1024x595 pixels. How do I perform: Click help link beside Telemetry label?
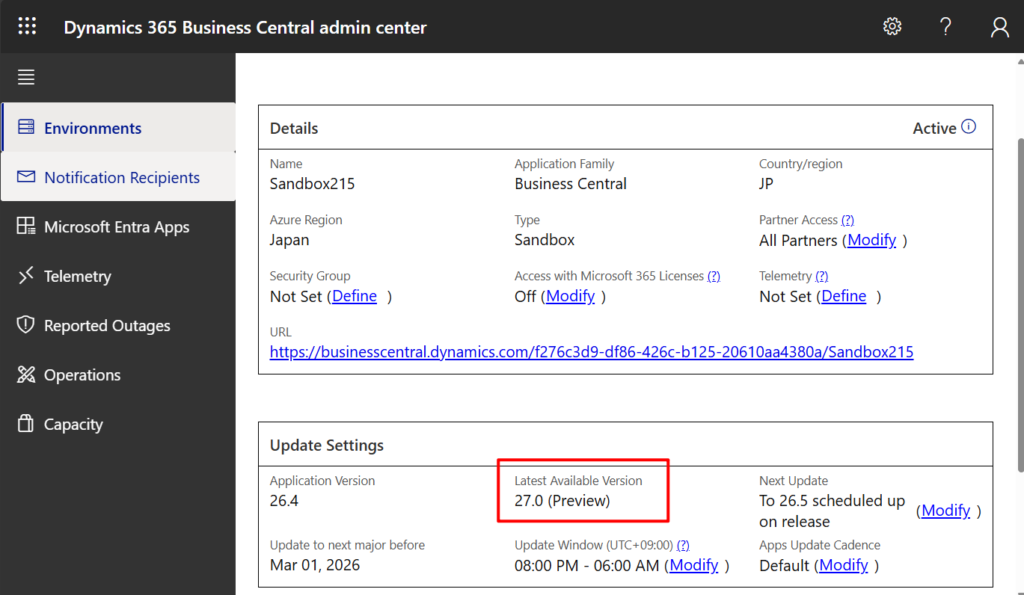821,276
